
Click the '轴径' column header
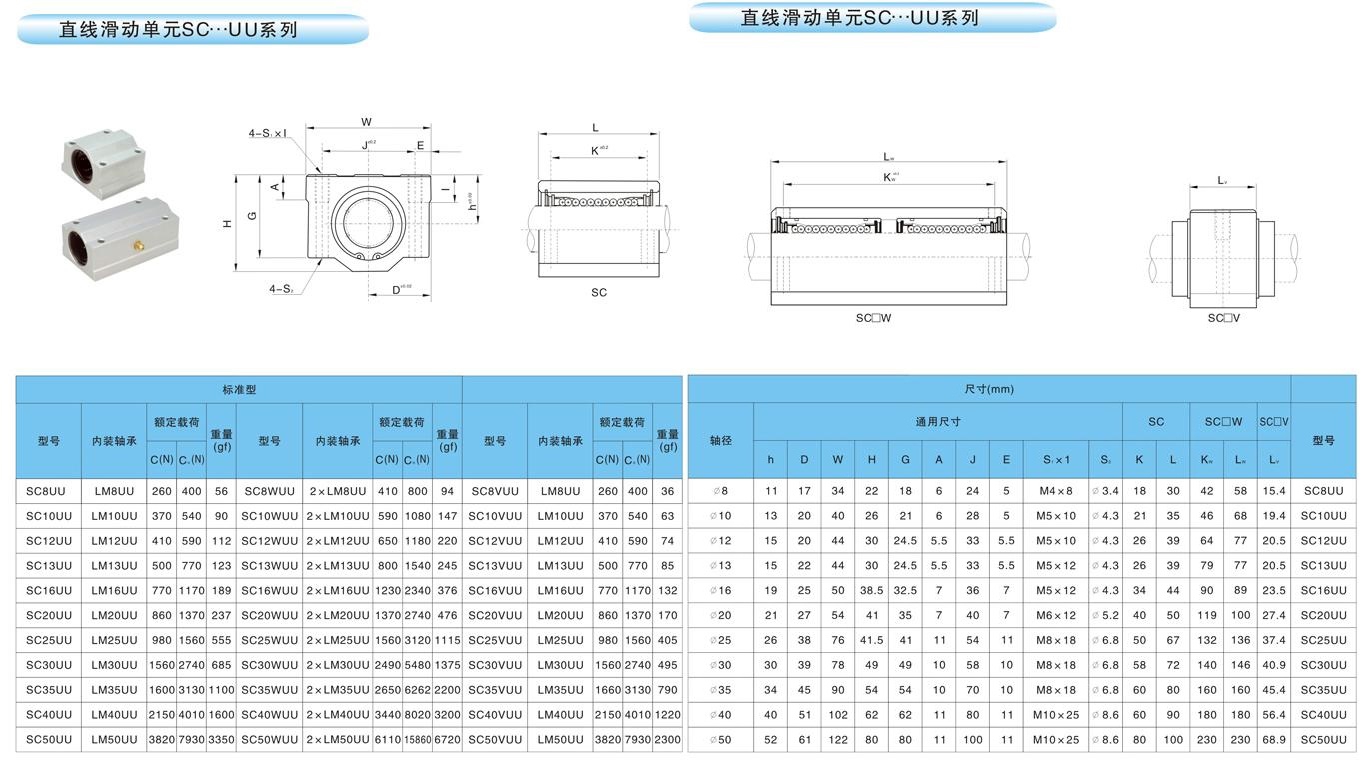(721, 440)
